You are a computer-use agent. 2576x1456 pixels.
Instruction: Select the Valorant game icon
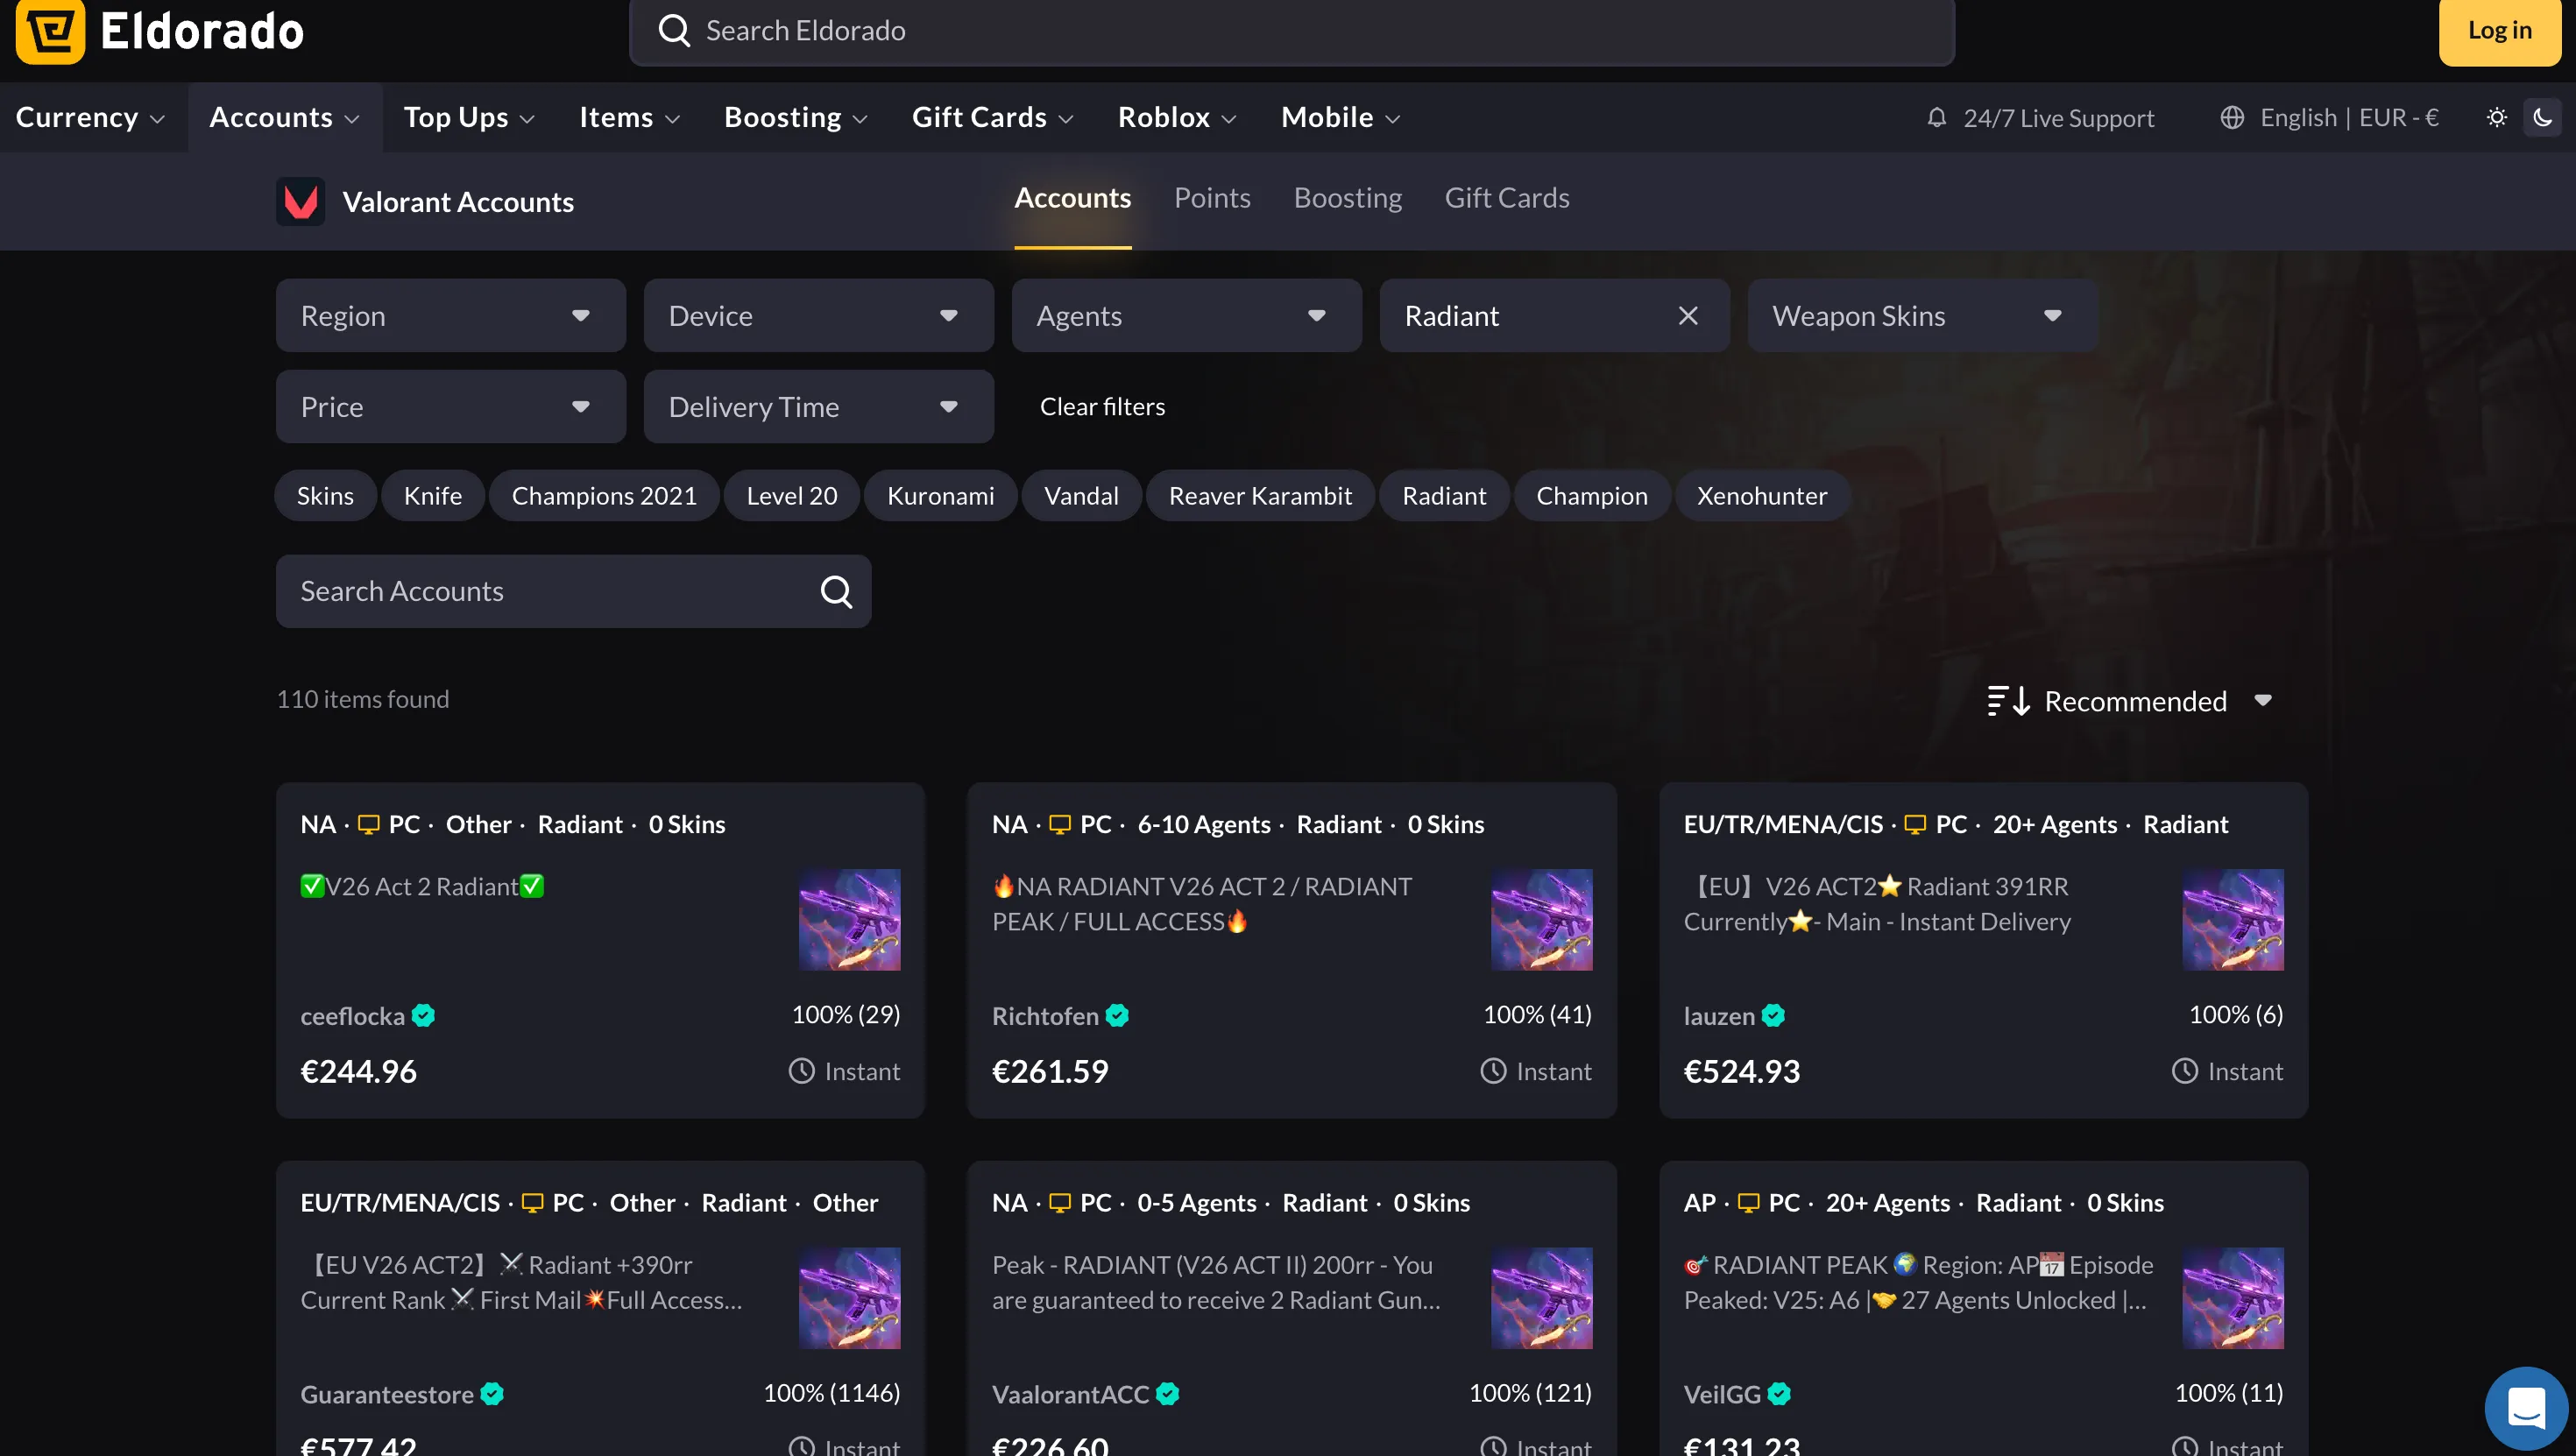coord(301,201)
